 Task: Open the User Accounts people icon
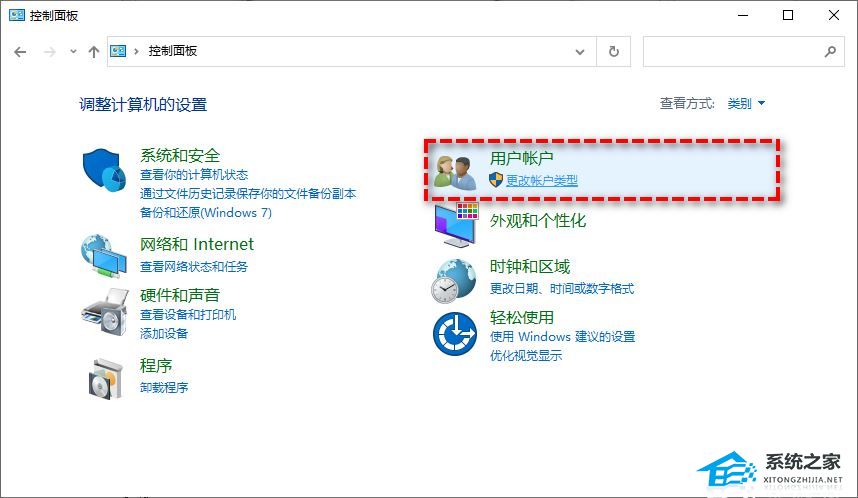click(x=455, y=172)
